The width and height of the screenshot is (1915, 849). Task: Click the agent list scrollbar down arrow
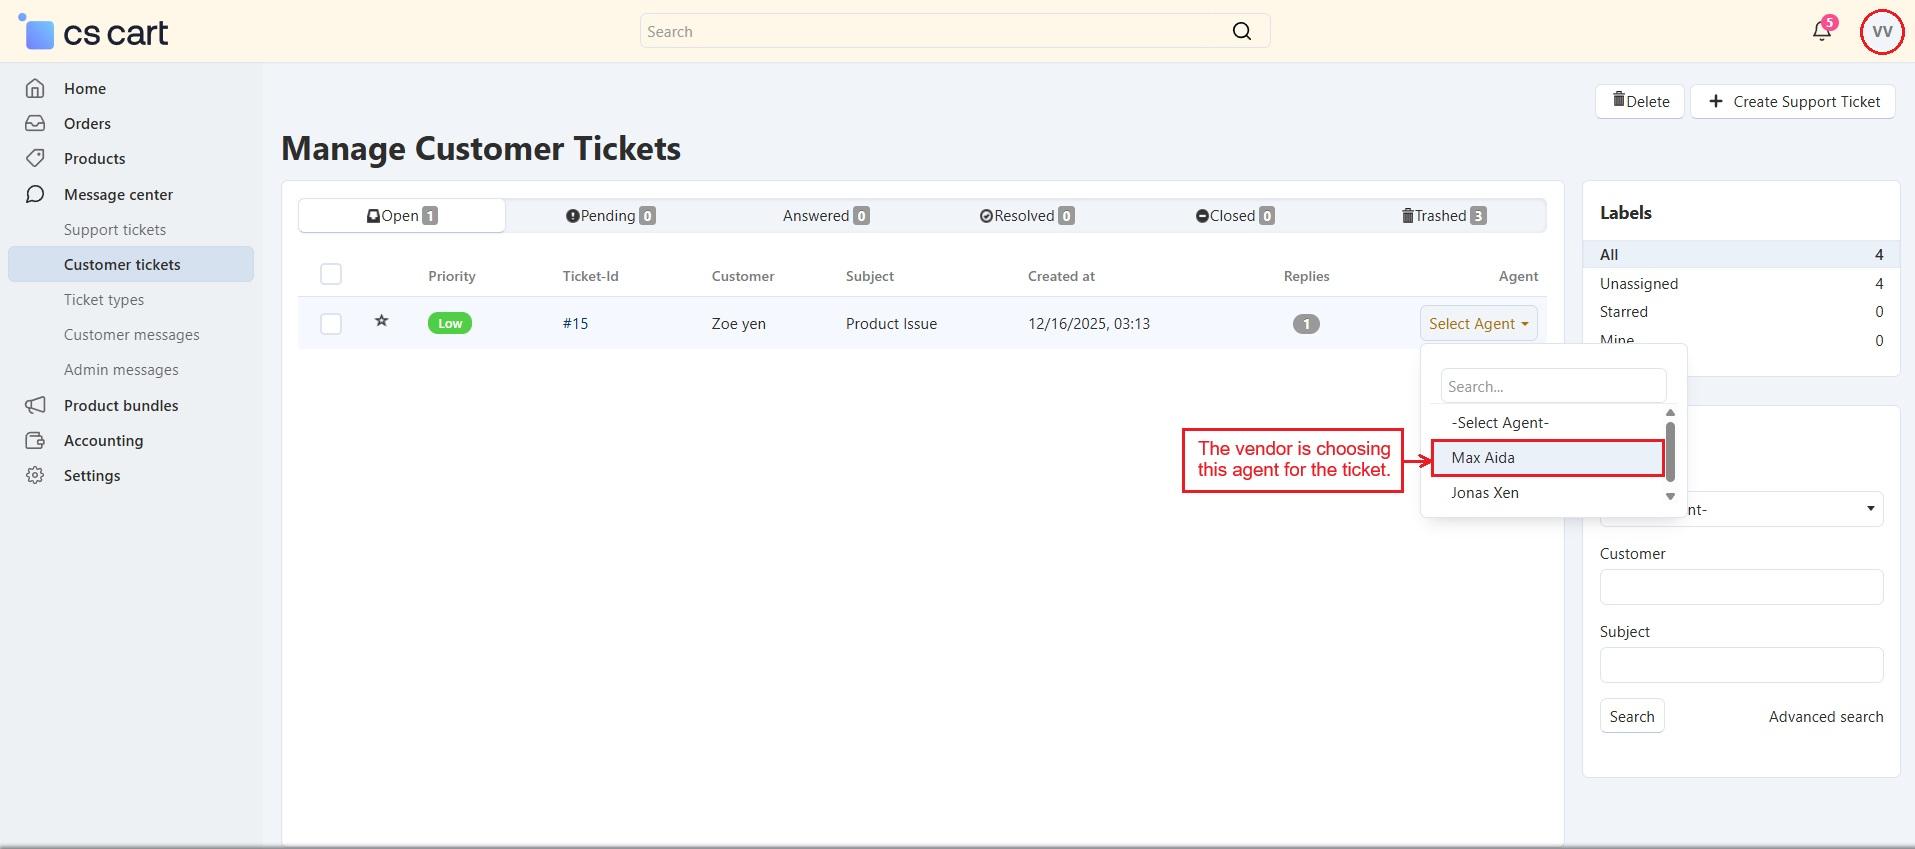click(1670, 497)
